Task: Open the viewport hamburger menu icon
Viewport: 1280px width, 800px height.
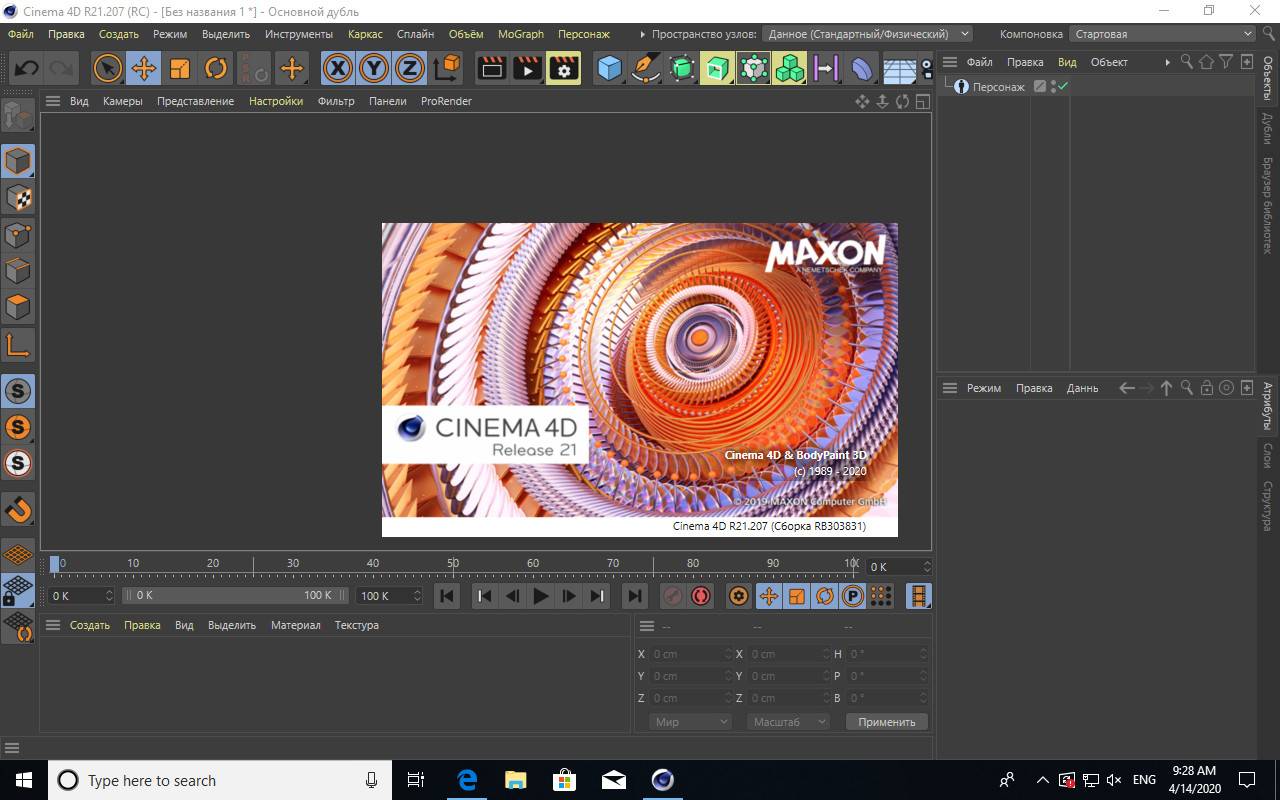Action: pyautogui.click(x=53, y=101)
